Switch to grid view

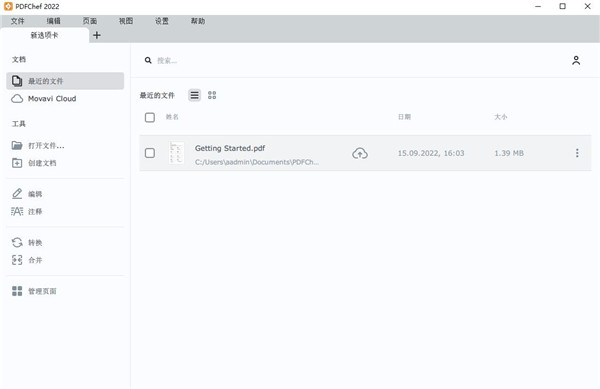coord(212,95)
